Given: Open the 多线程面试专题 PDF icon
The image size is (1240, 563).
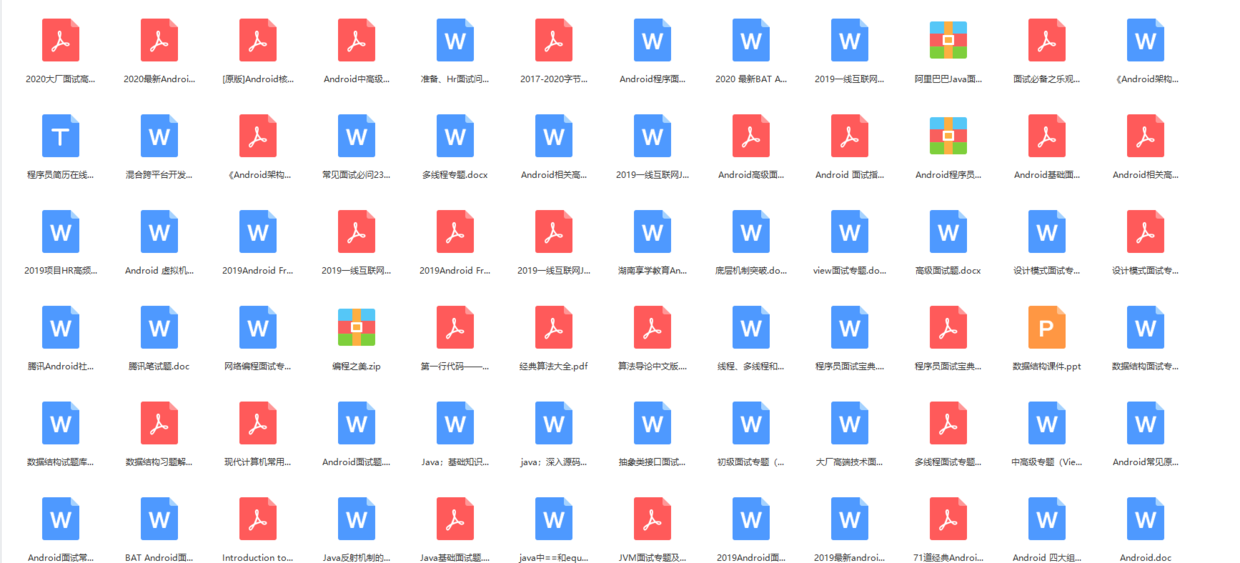Looking at the screenshot, I should pos(948,424).
